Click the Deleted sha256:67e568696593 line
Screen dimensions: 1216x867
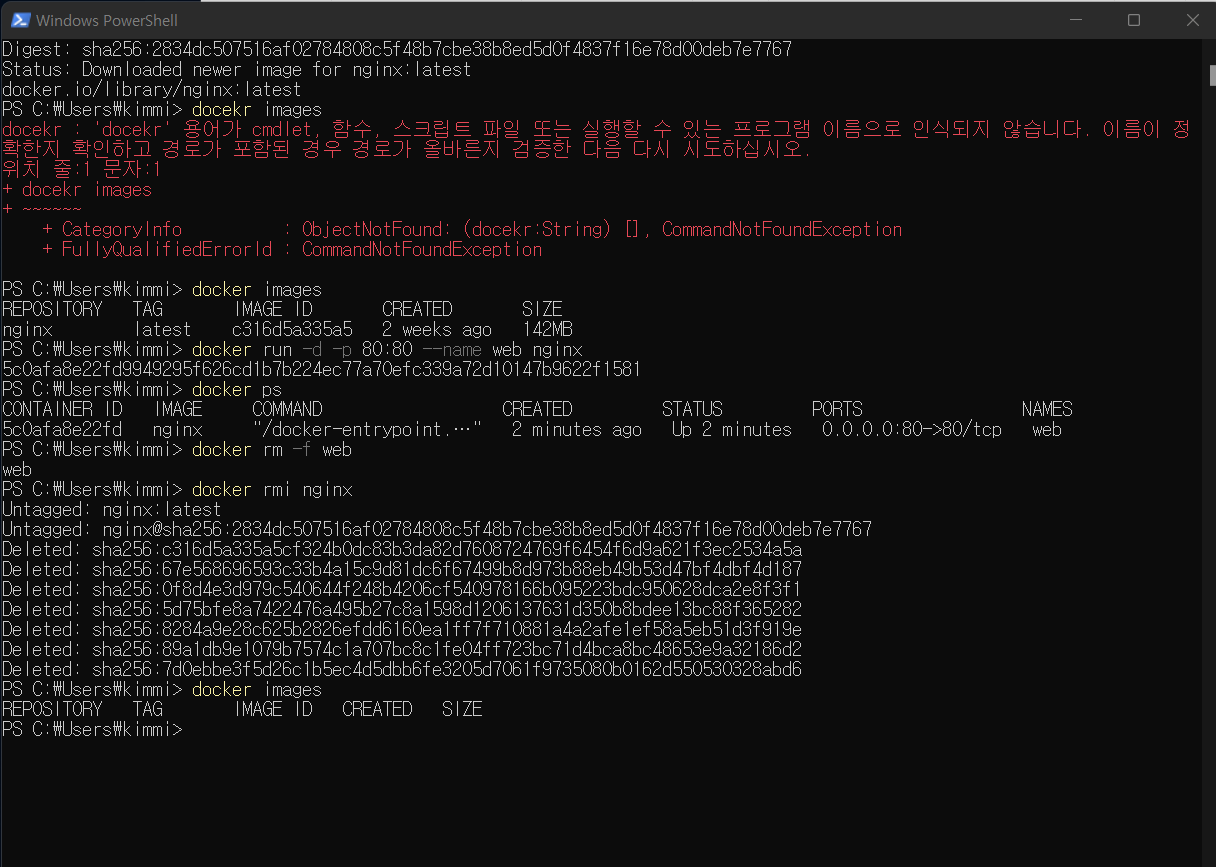coord(402,569)
